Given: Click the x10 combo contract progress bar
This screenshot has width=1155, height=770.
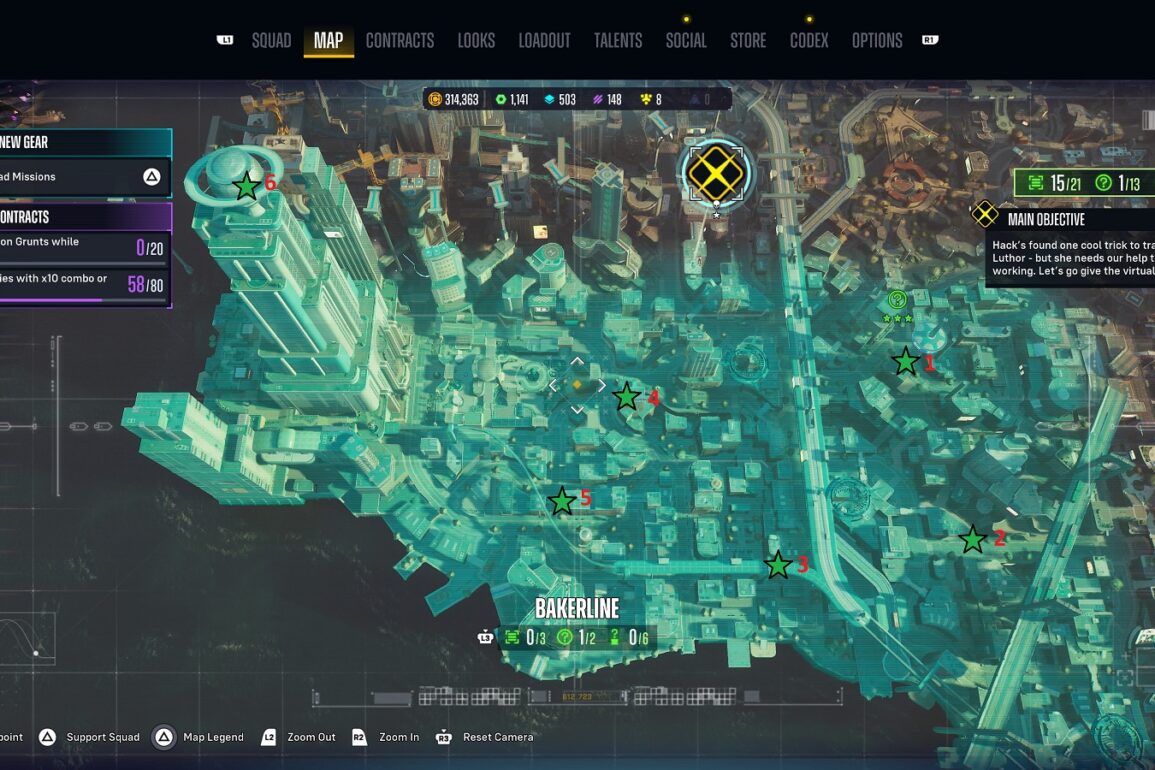Looking at the screenshot, I should (x=83, y=300).
